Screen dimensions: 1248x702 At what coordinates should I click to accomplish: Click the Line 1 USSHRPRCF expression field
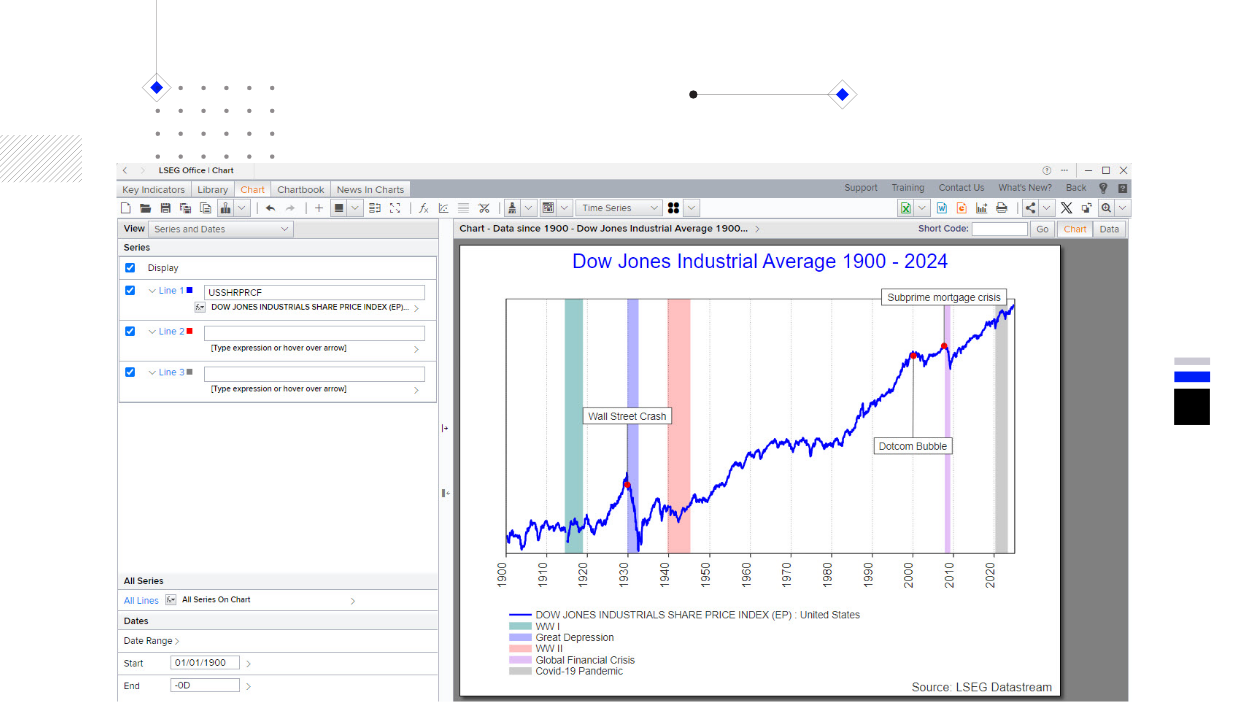click(315, 293)
